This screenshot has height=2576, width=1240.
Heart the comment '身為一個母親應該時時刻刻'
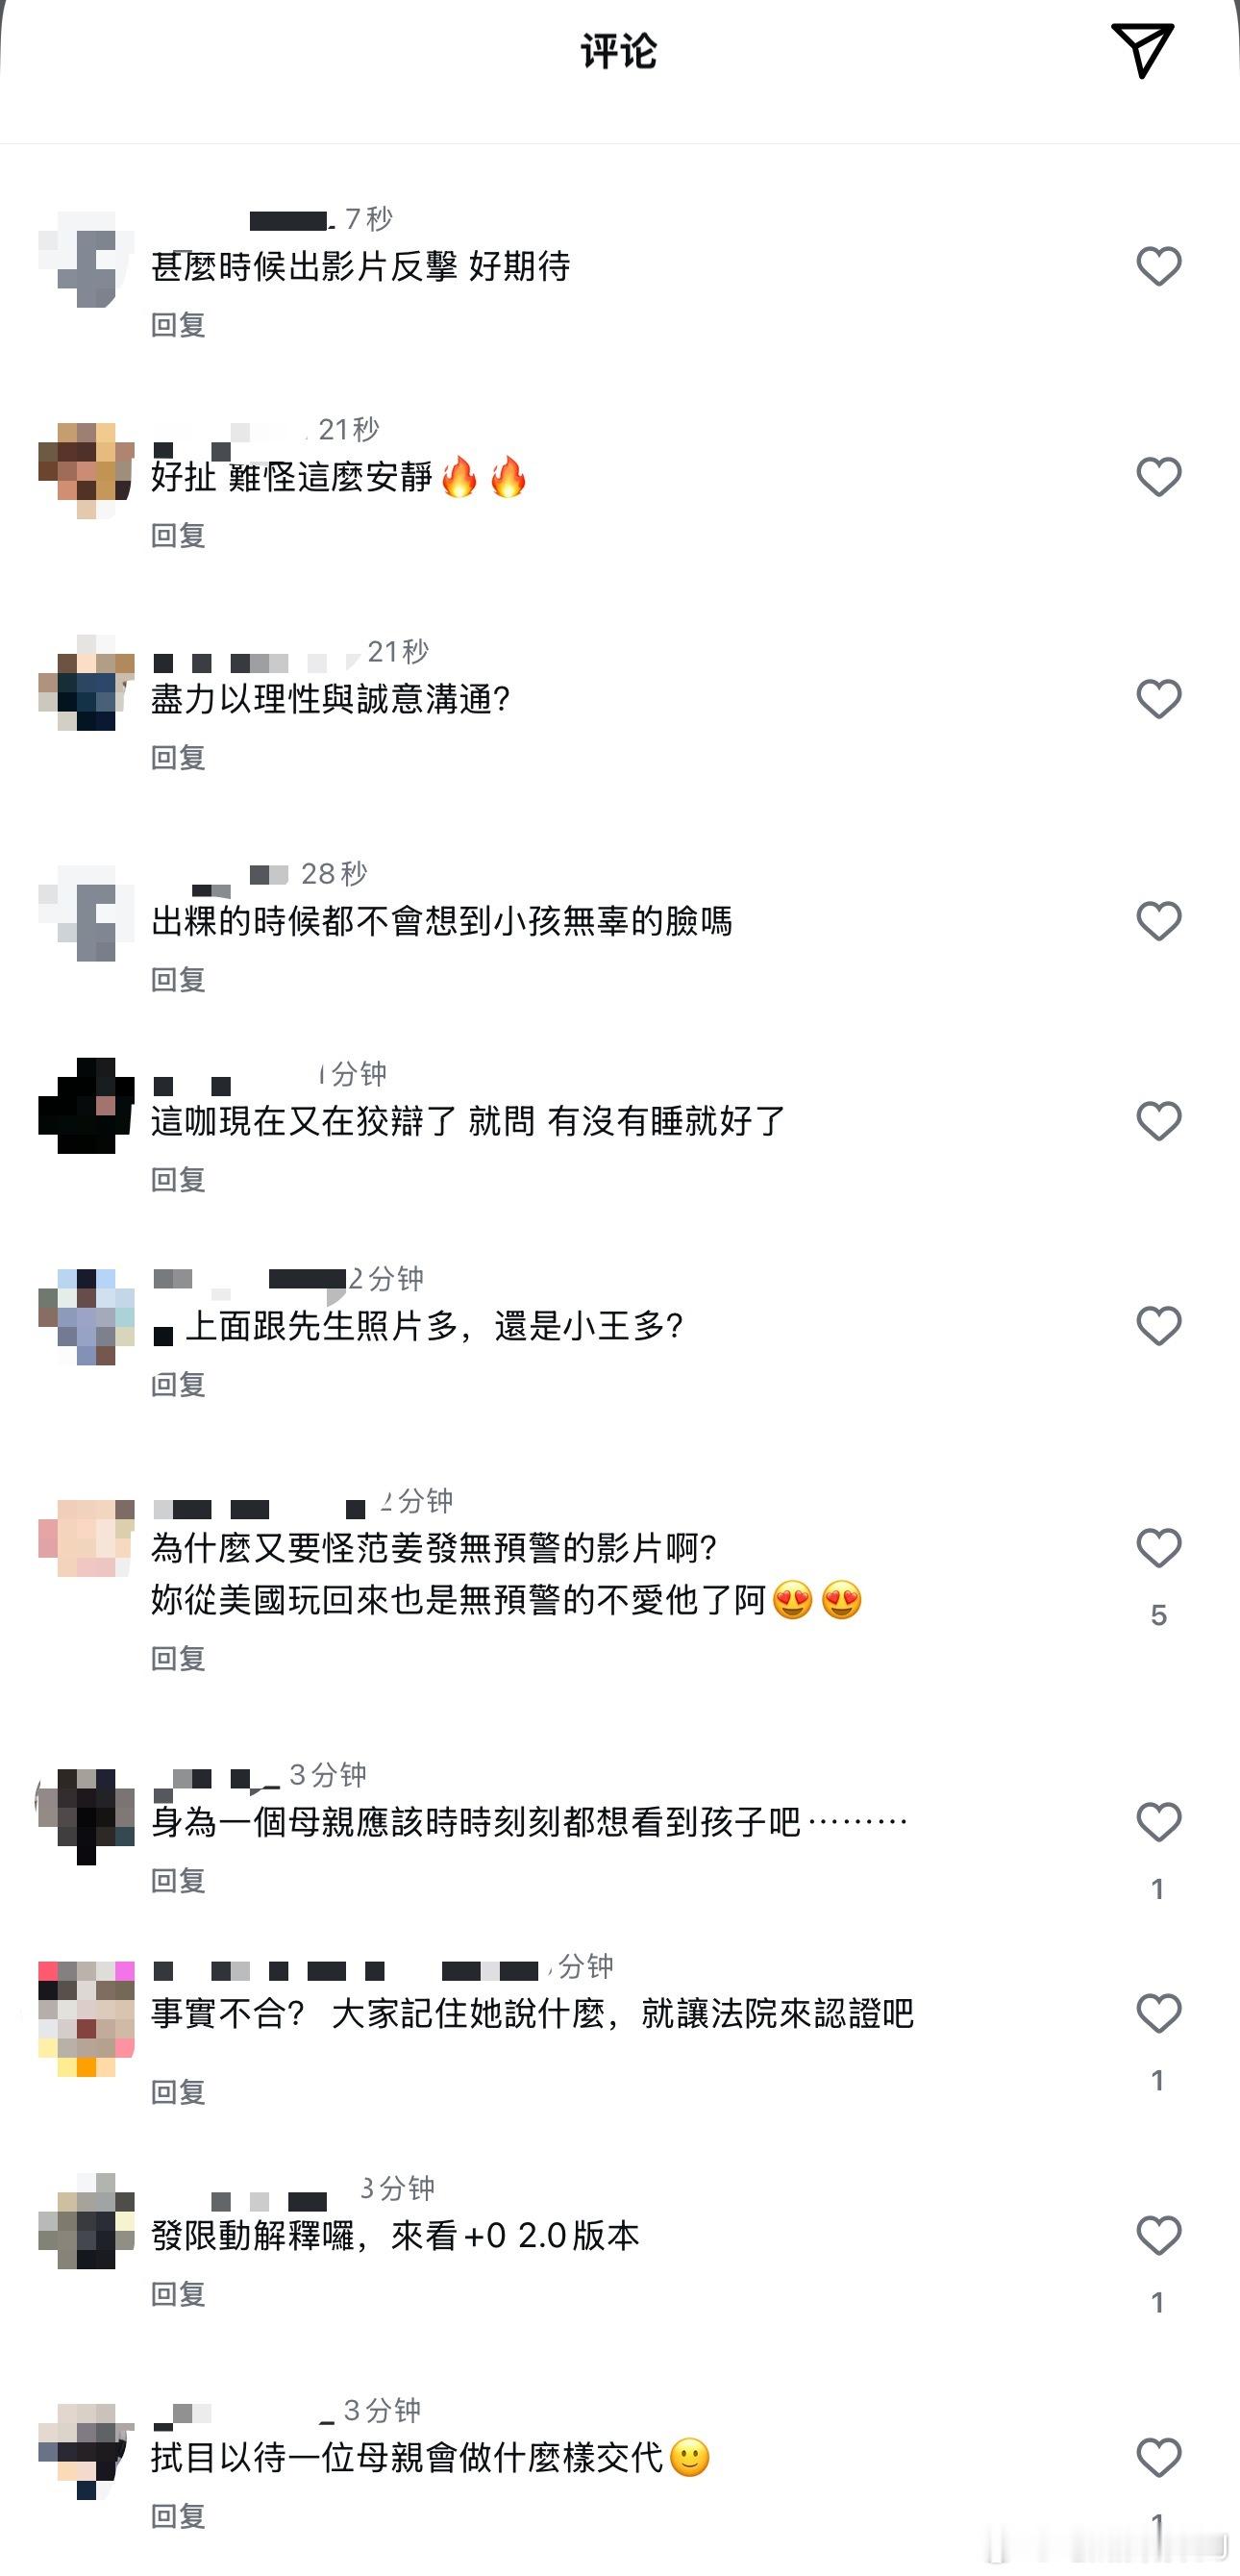tap(1159, 1822)
